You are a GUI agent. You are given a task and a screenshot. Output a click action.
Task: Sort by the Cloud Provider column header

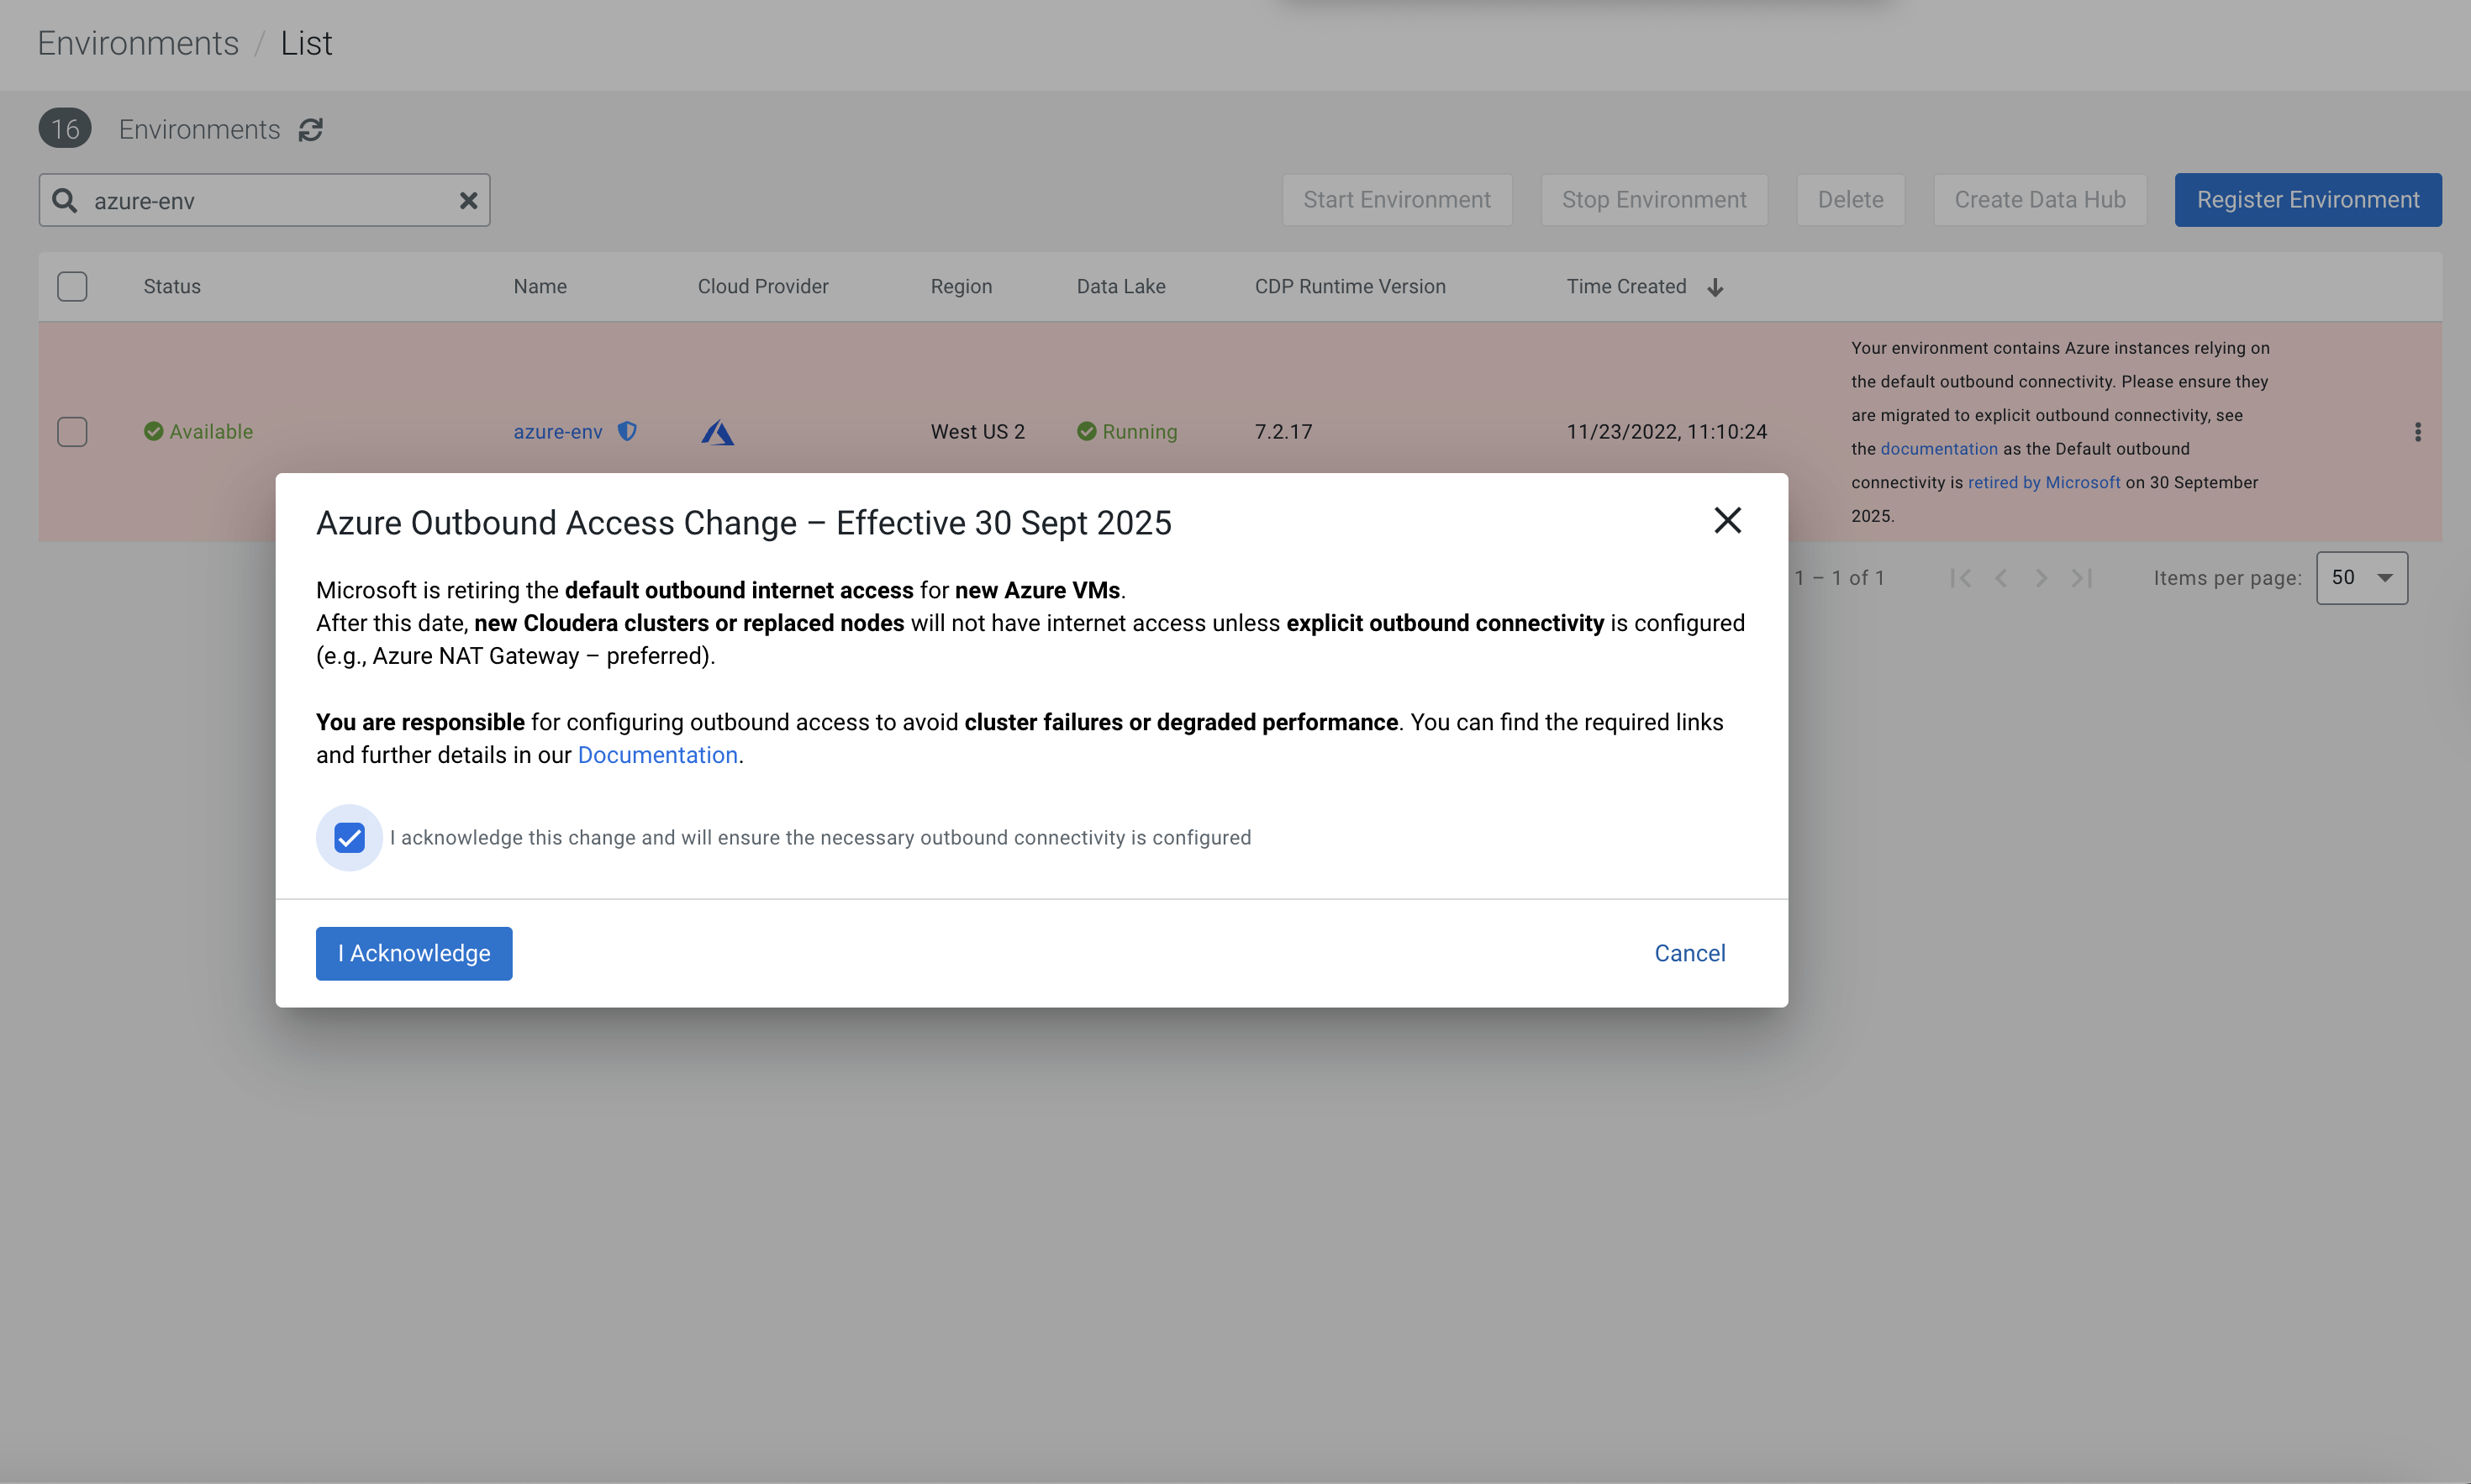pyautogui.click(x=762, y=287)
